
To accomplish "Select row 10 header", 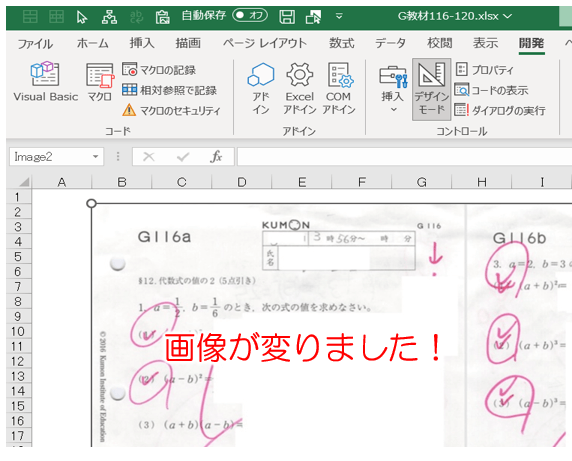I will click(17, 332).
